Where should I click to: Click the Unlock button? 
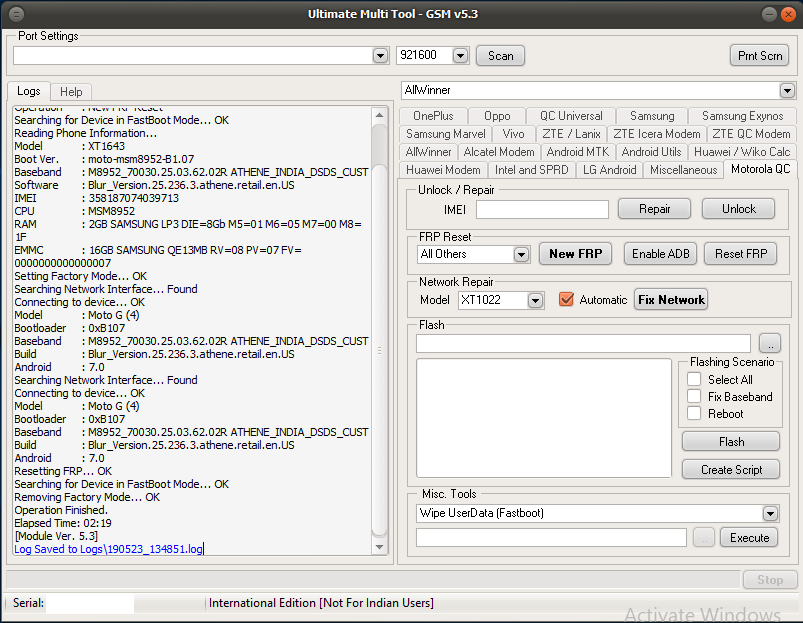click(x=738, y=209)
